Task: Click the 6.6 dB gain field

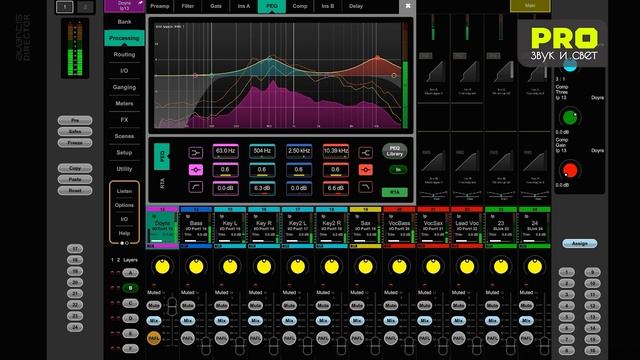Action: [336, 188]
